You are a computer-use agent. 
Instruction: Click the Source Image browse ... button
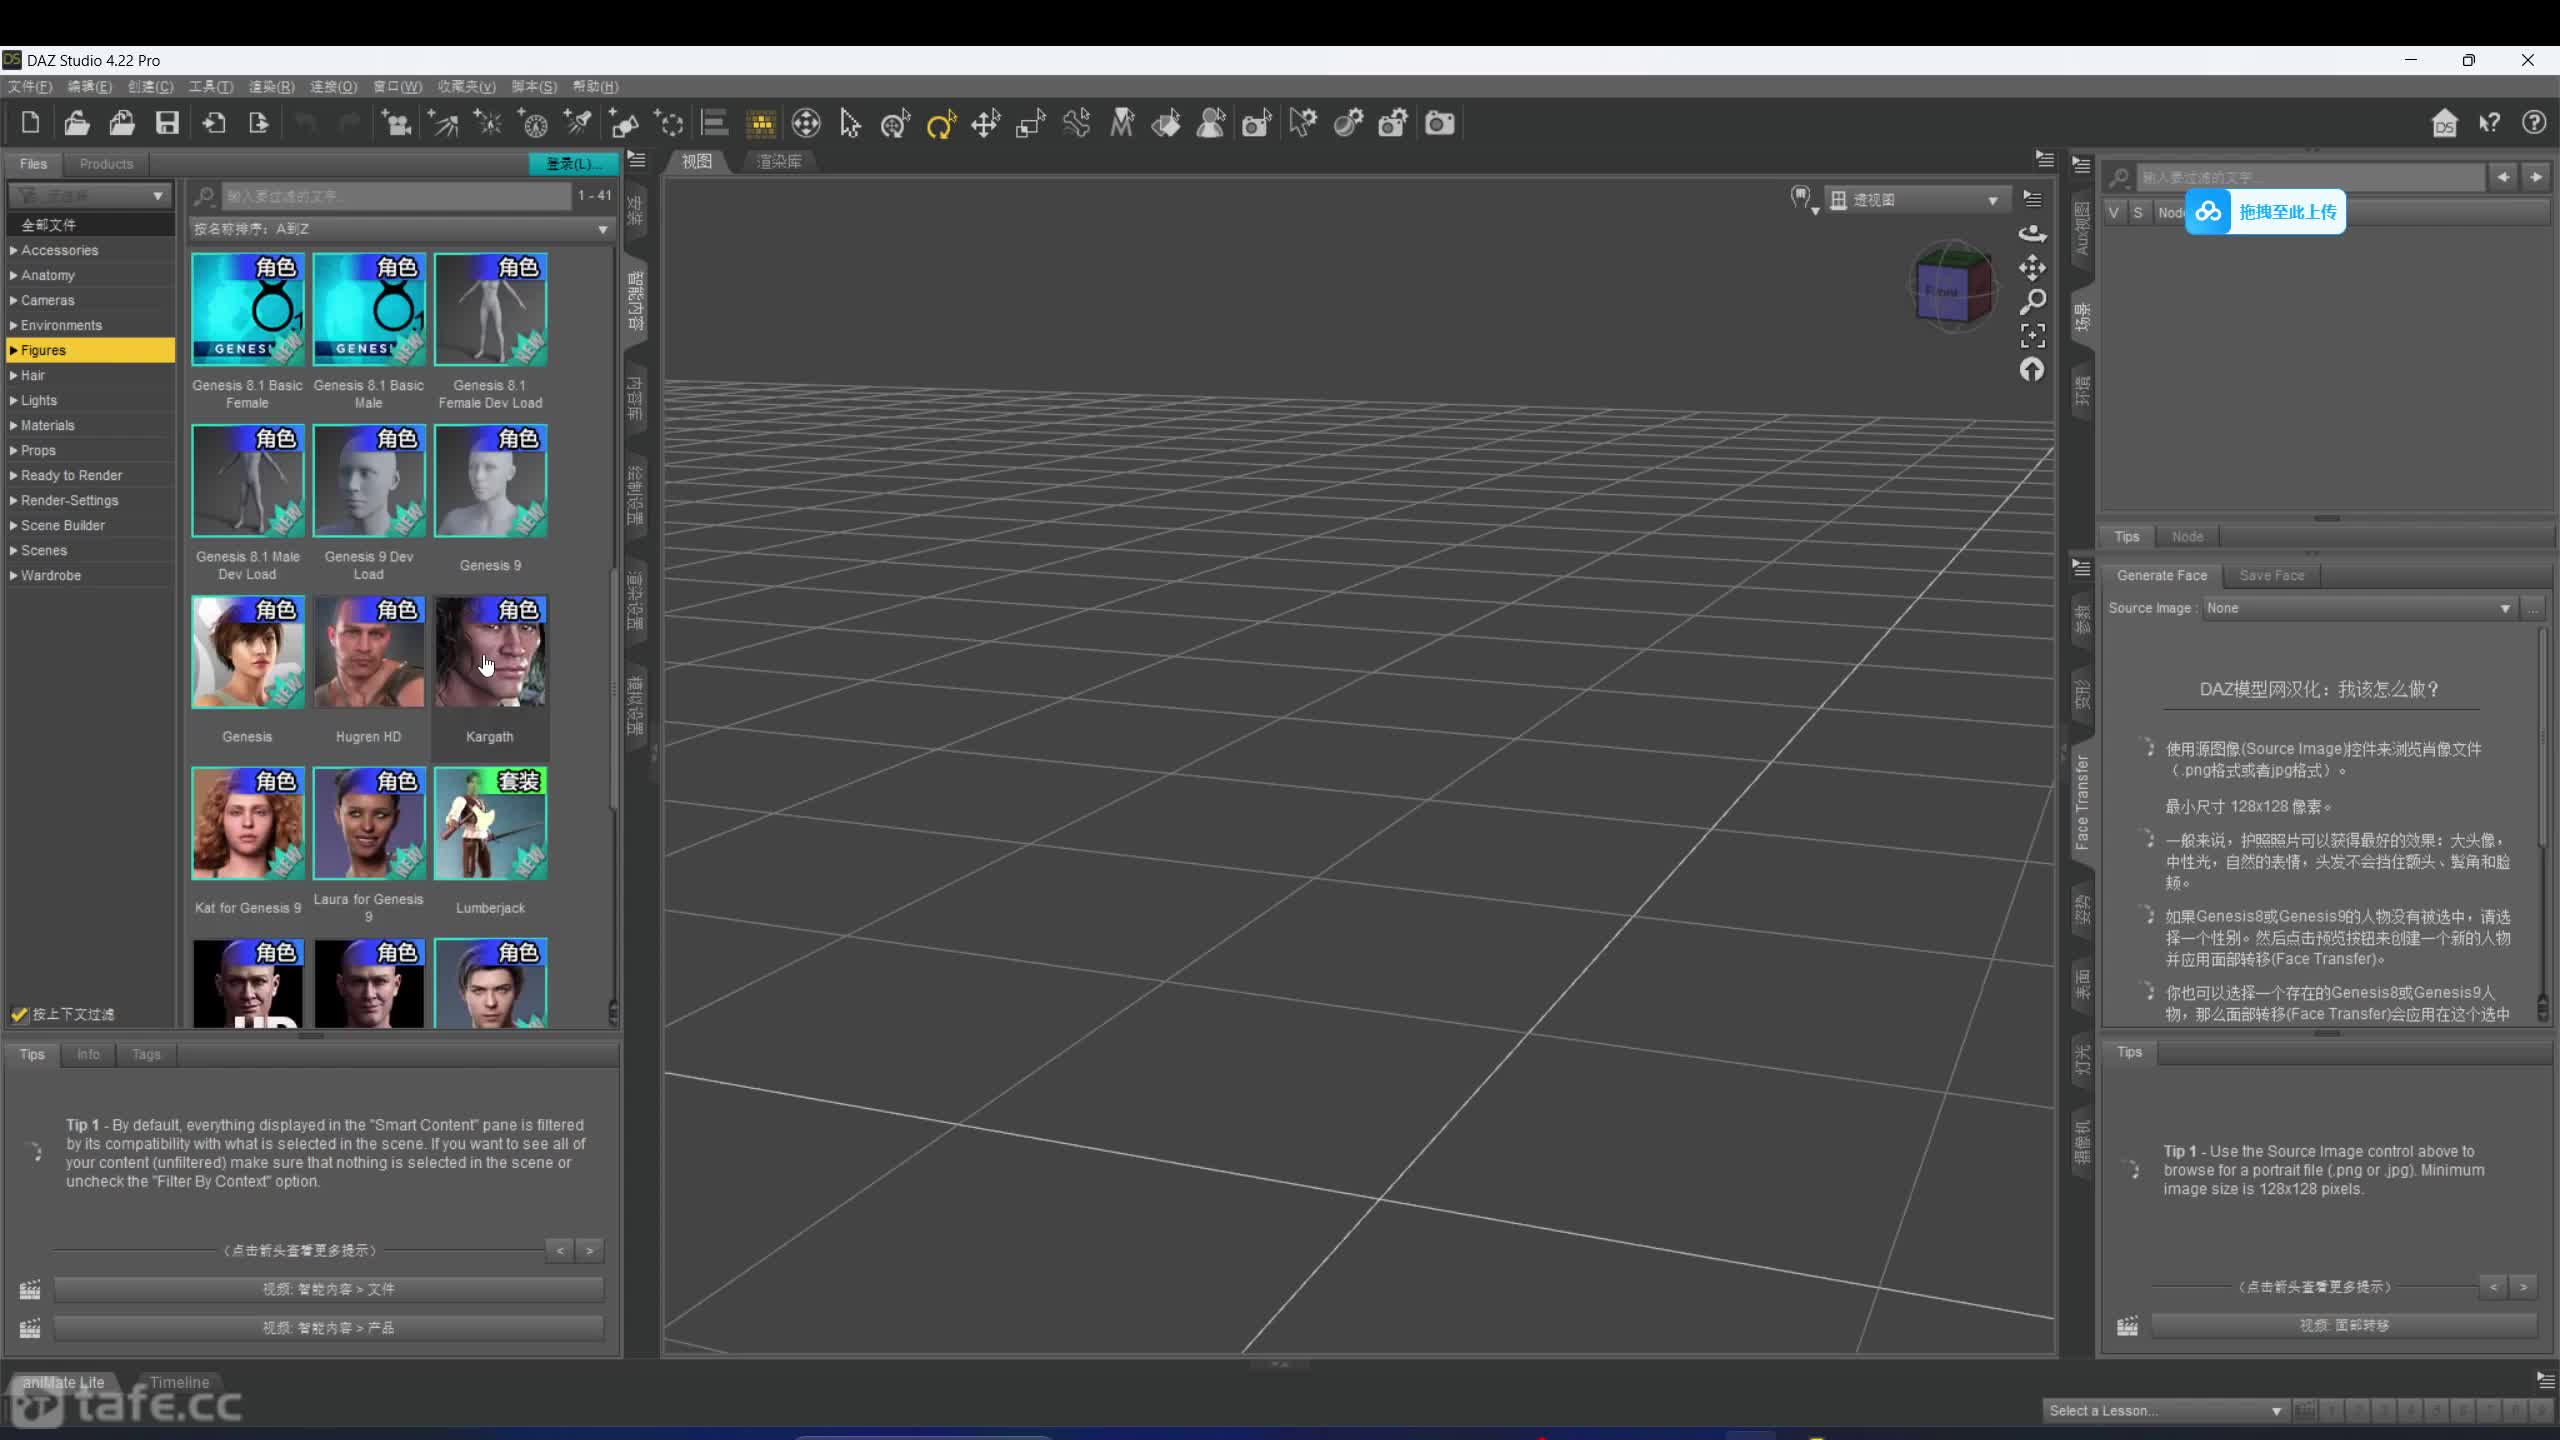pos(2533,608)
